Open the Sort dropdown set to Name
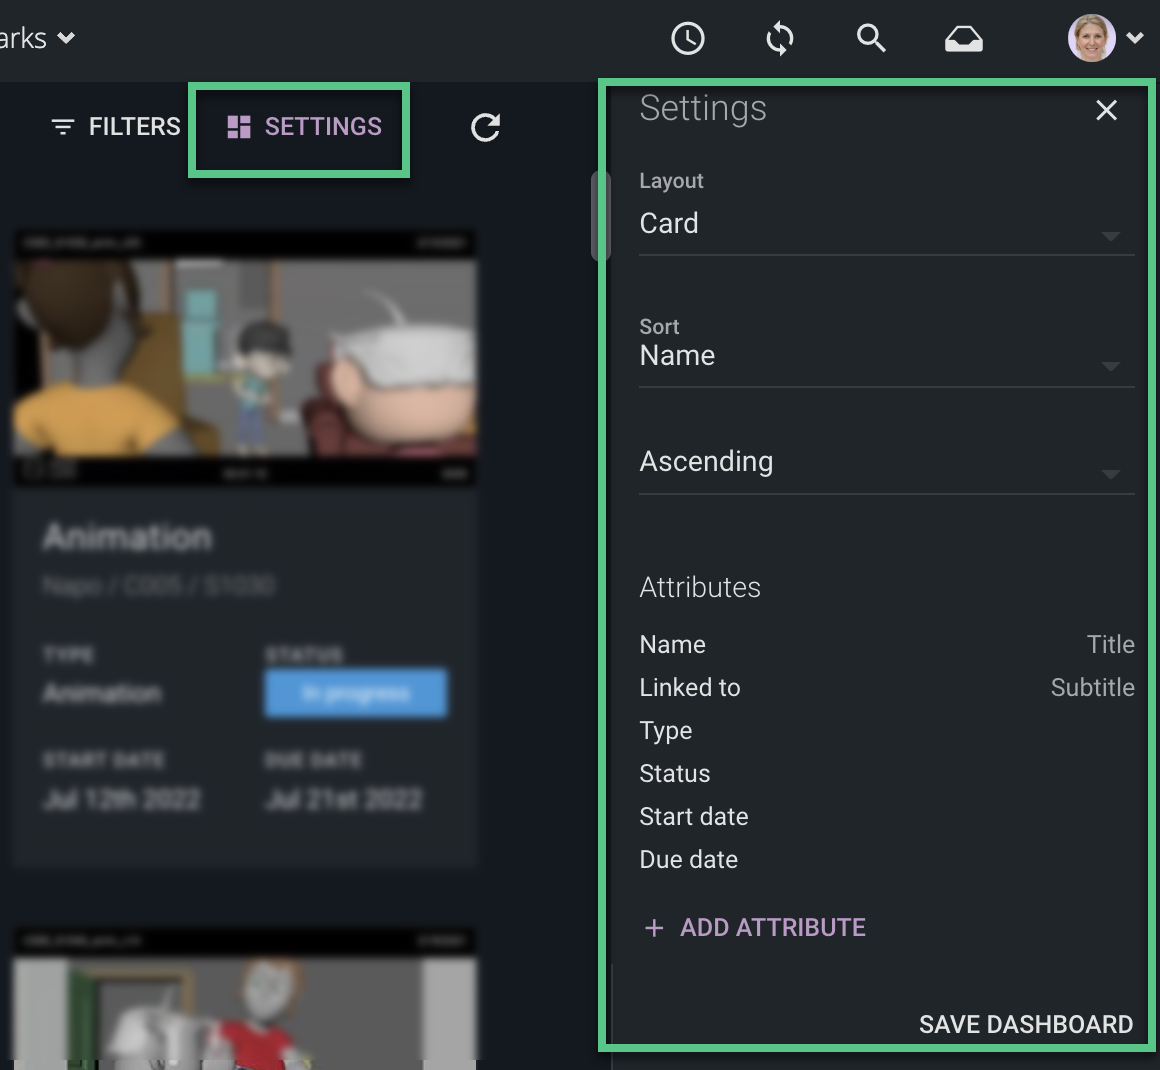 click(1110, 367)
